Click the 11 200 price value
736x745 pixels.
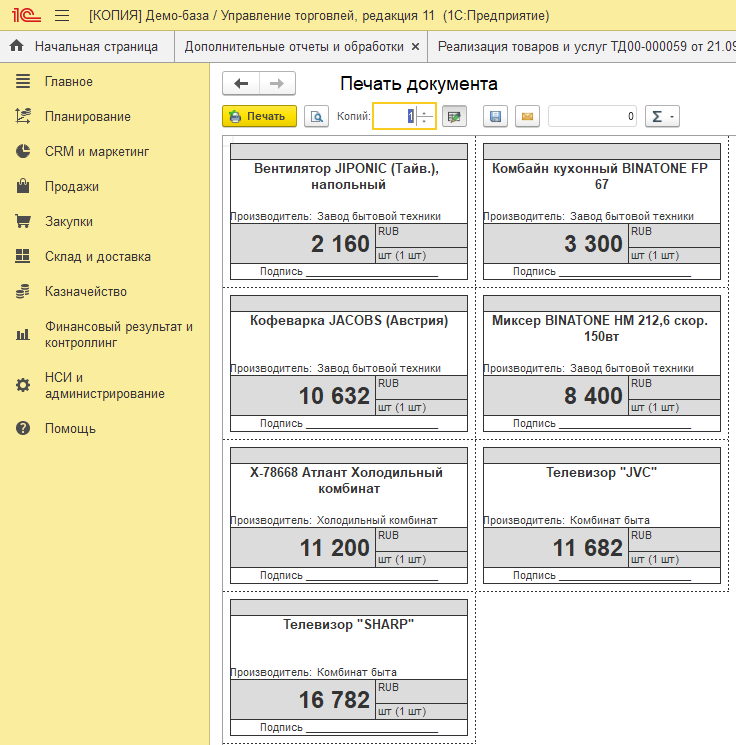click(x=334, y=548)
